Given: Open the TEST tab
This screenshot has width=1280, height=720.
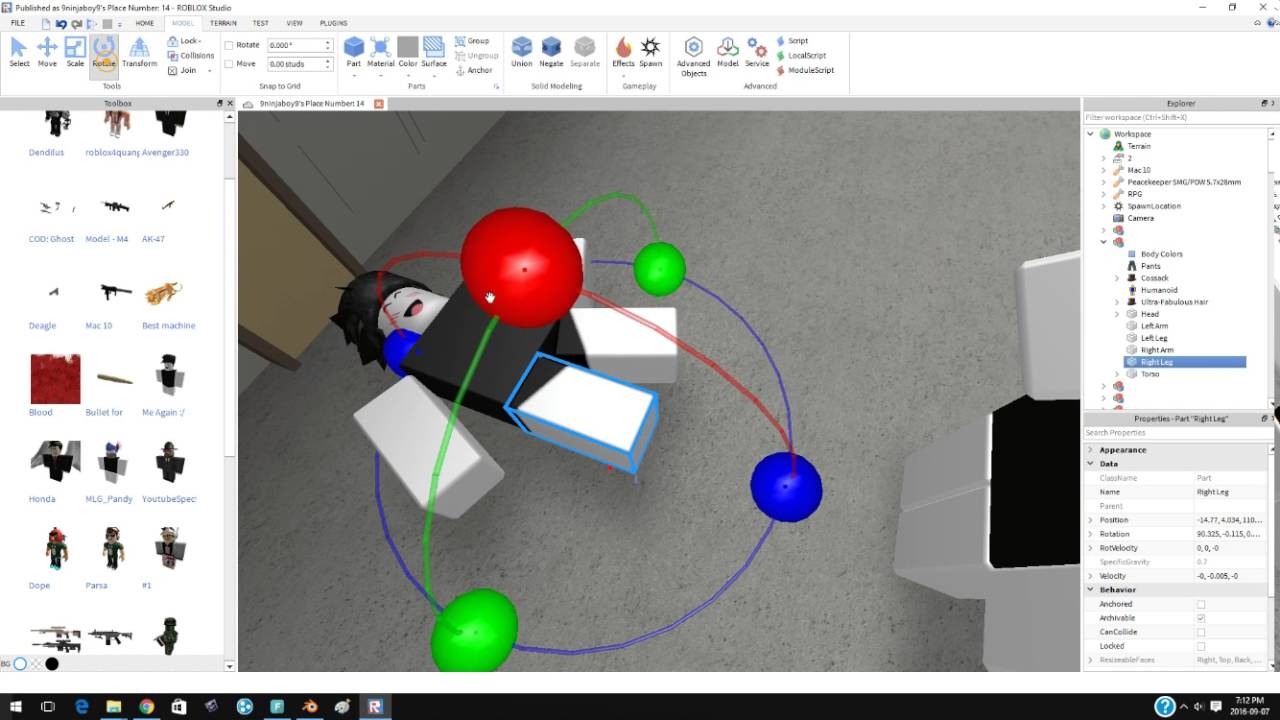Looking at the screenshot, I should click(x=260, y=23).
